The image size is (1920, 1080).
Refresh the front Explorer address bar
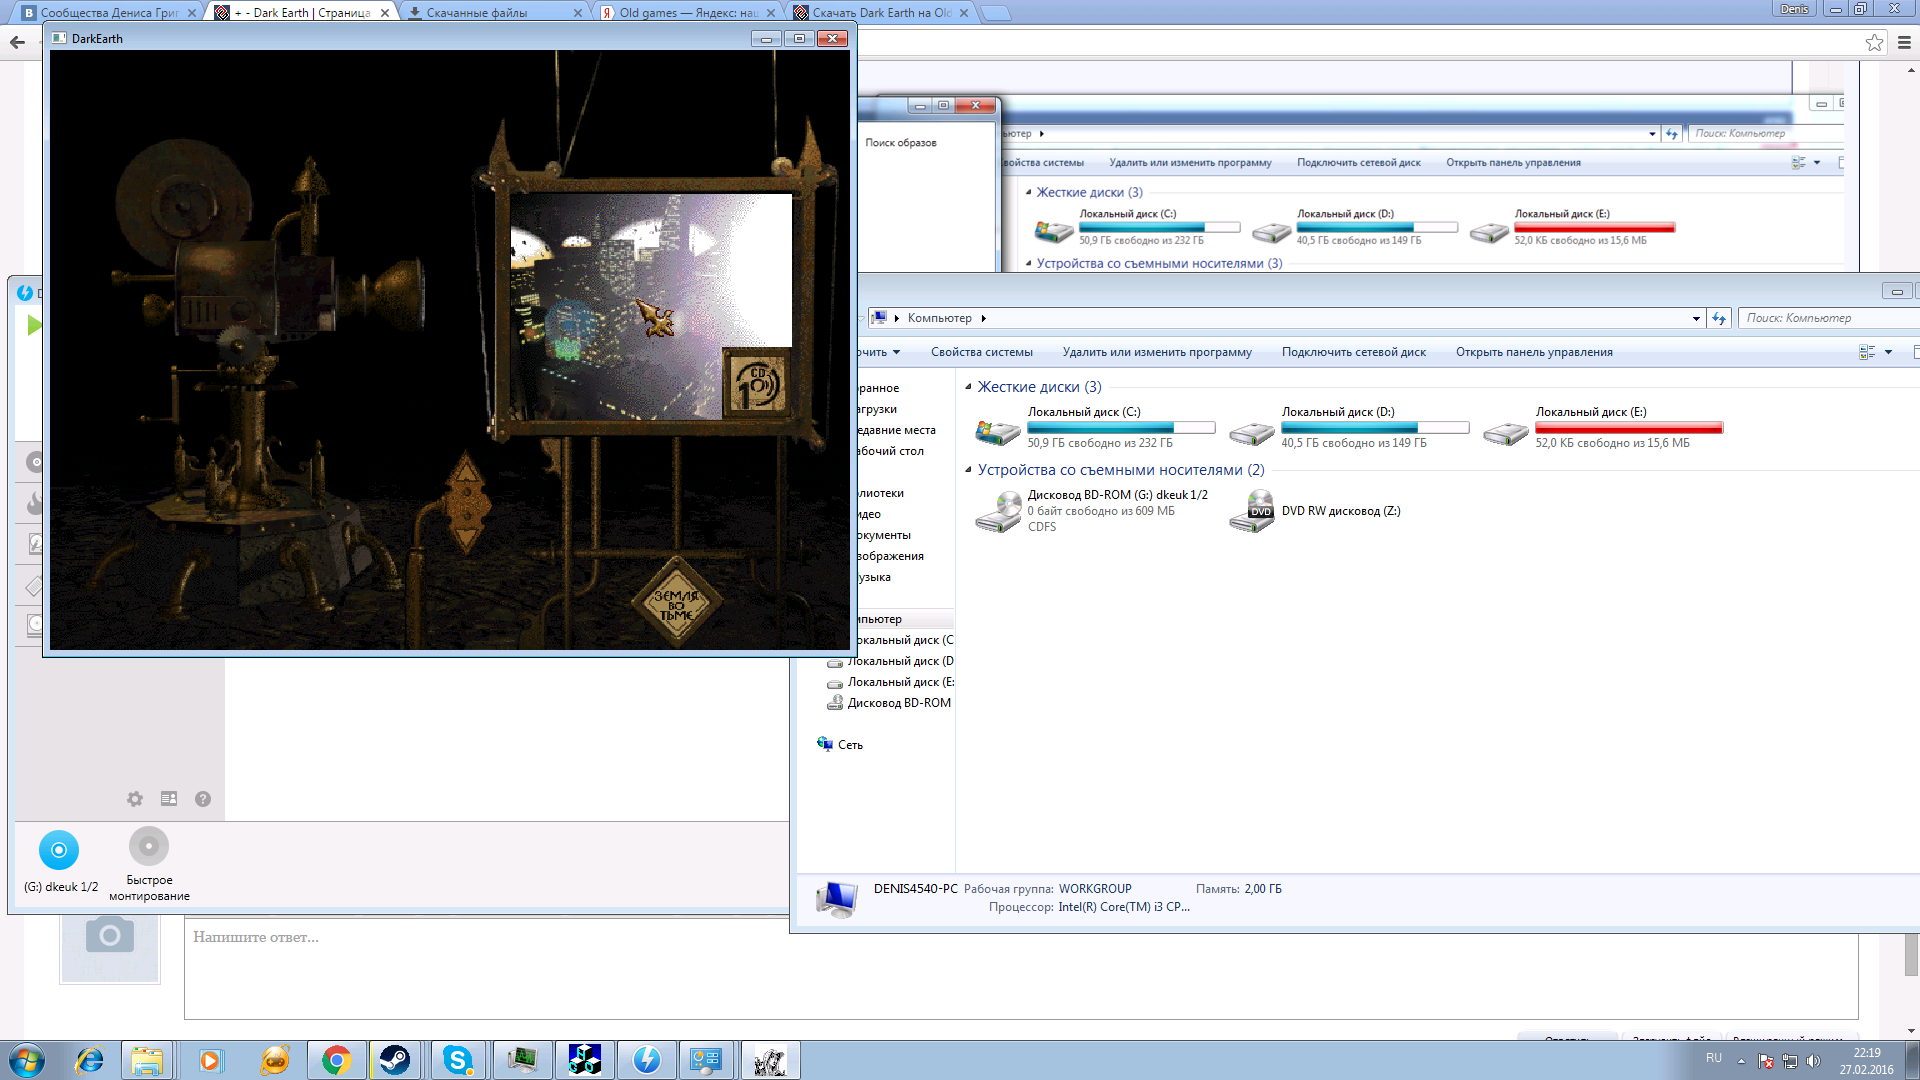(x=1719, y=318)
